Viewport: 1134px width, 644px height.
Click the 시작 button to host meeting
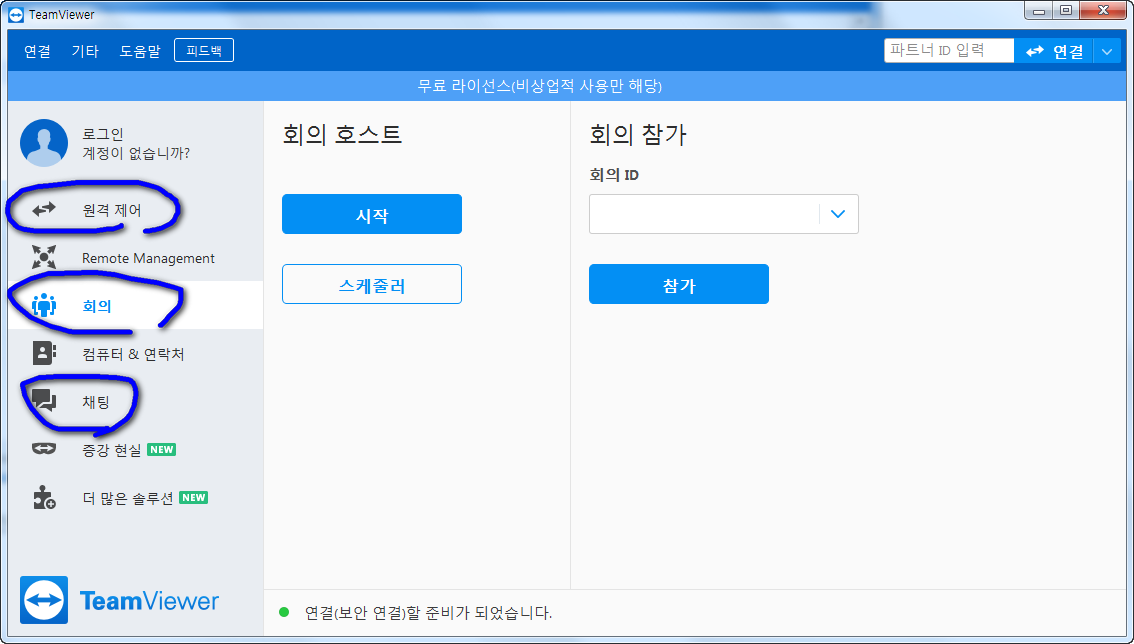pyautogui.click(x=372, y=214)
